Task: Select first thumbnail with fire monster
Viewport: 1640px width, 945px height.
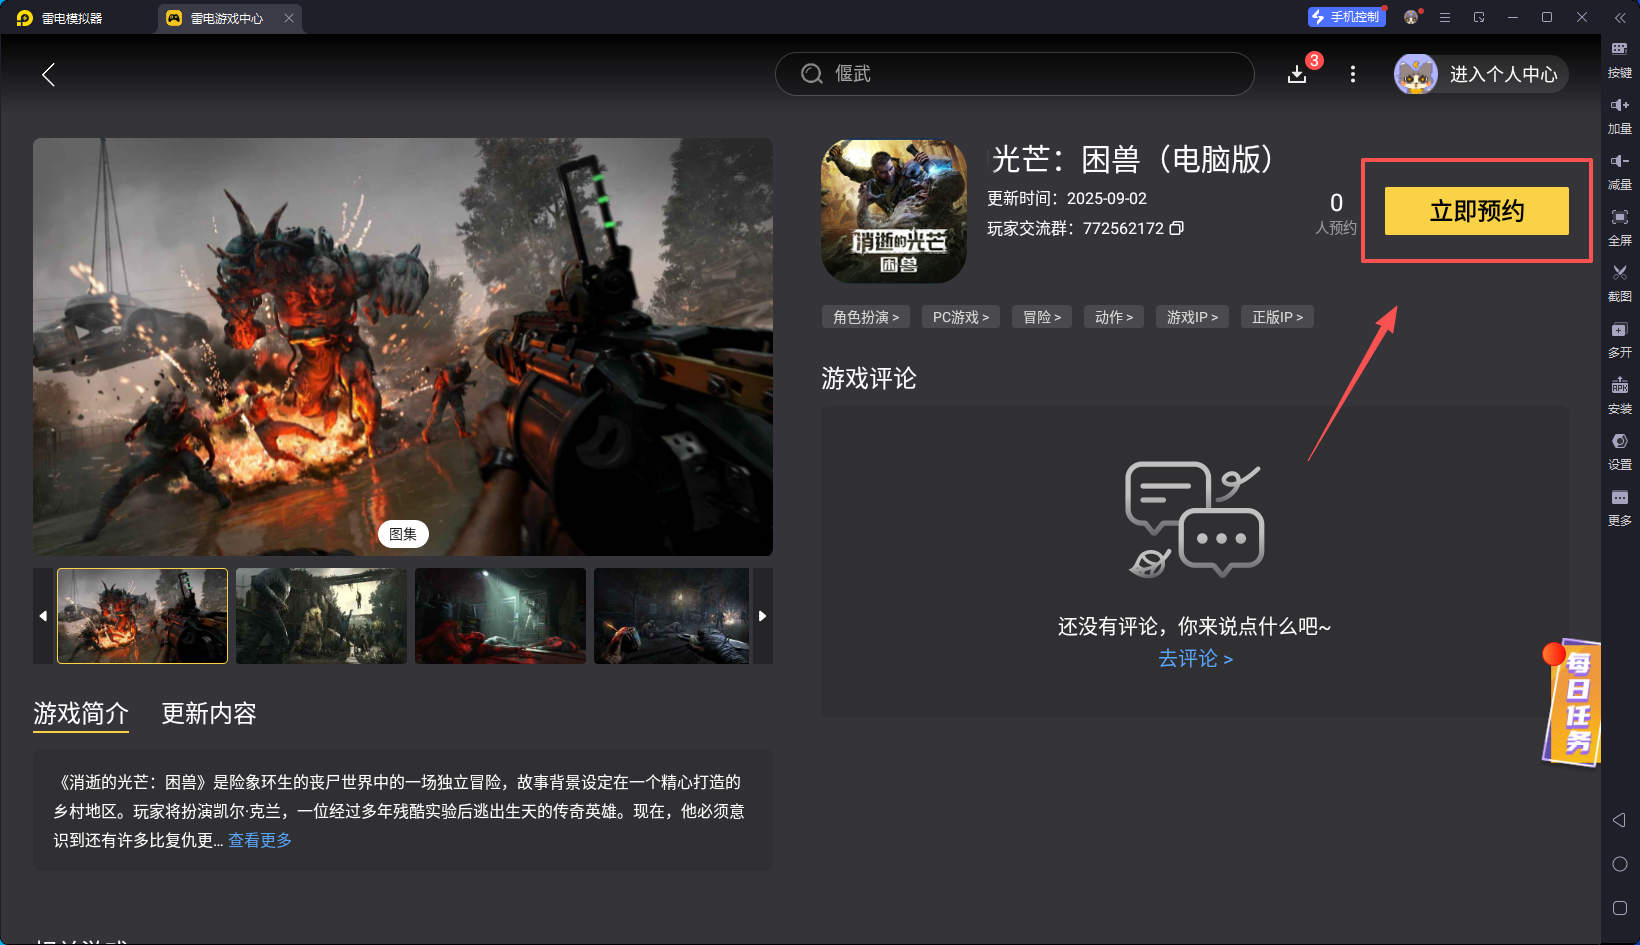Action: tap(142, 616)
